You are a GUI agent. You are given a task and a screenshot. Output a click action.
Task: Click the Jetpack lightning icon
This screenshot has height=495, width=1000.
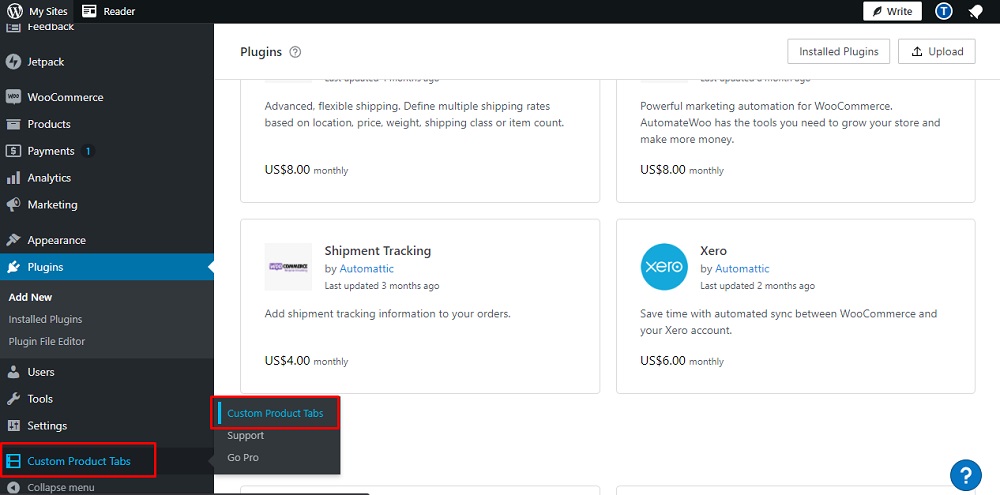13,62
